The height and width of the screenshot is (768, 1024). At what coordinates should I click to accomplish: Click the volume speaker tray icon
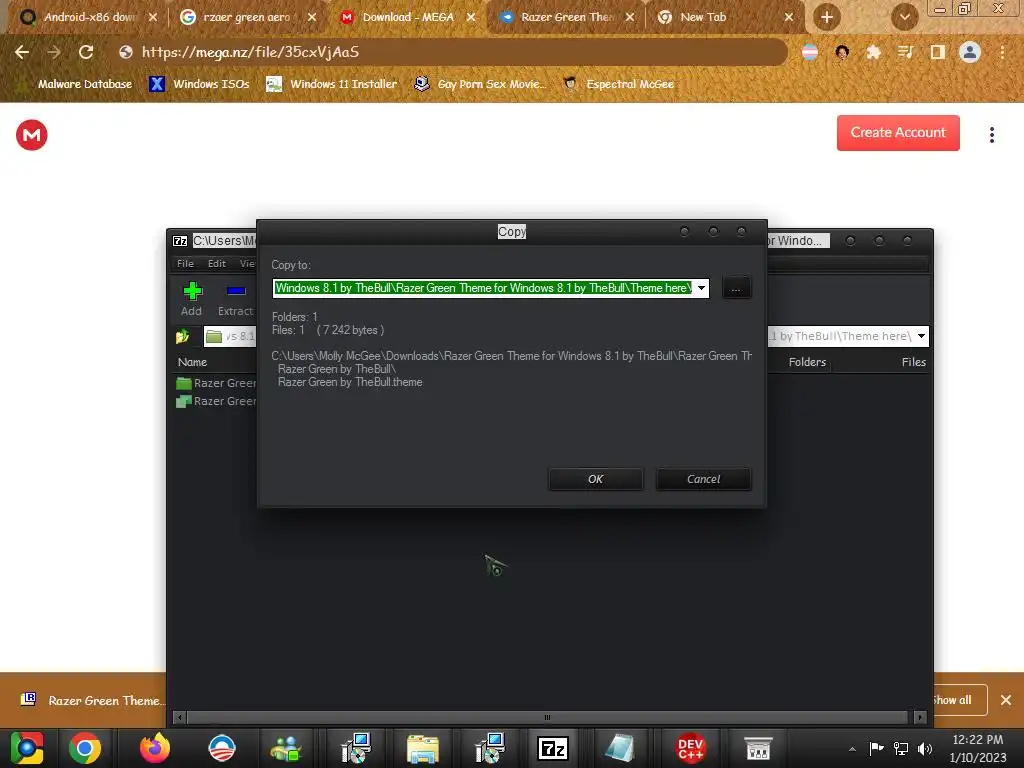pos(925,749)
